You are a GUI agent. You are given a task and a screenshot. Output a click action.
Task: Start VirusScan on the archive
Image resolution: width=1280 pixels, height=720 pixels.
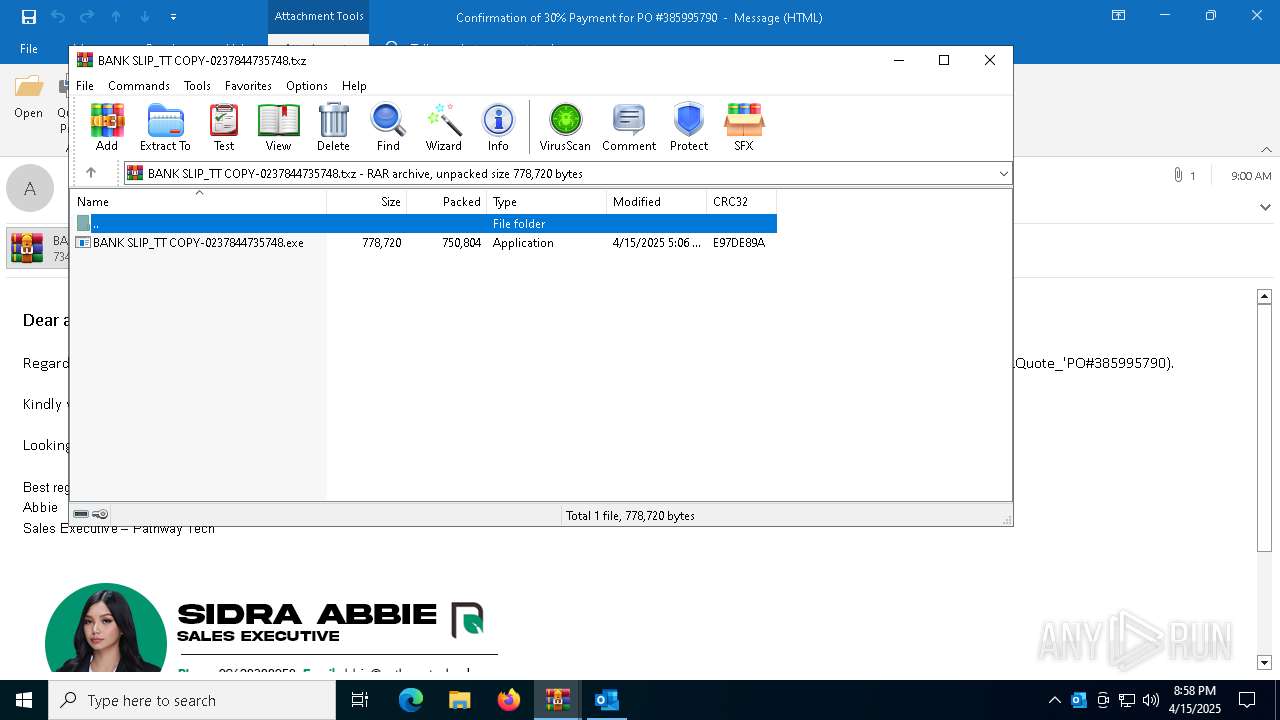(565, 127)
